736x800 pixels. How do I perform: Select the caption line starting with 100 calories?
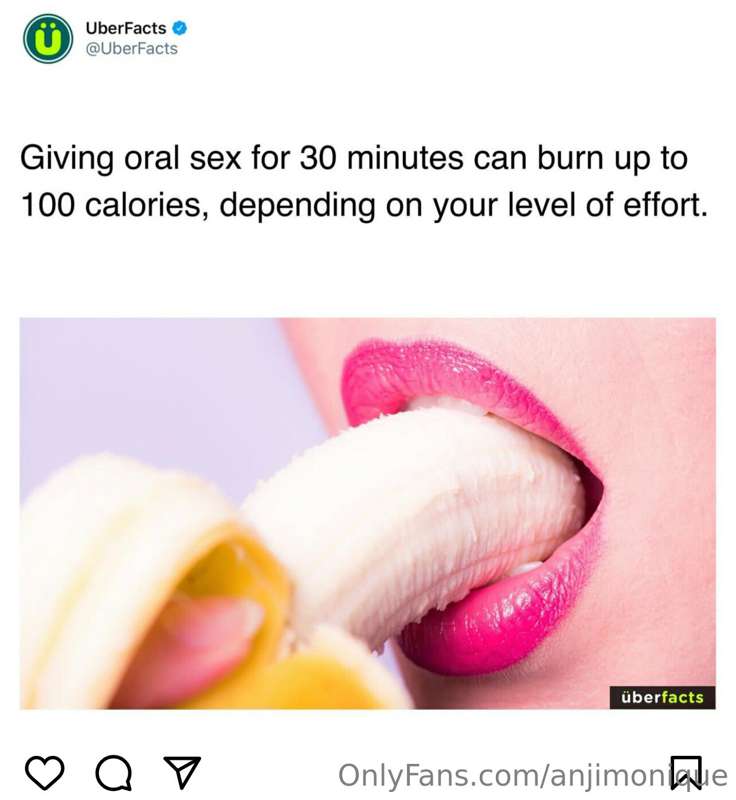tap(364, 205)
